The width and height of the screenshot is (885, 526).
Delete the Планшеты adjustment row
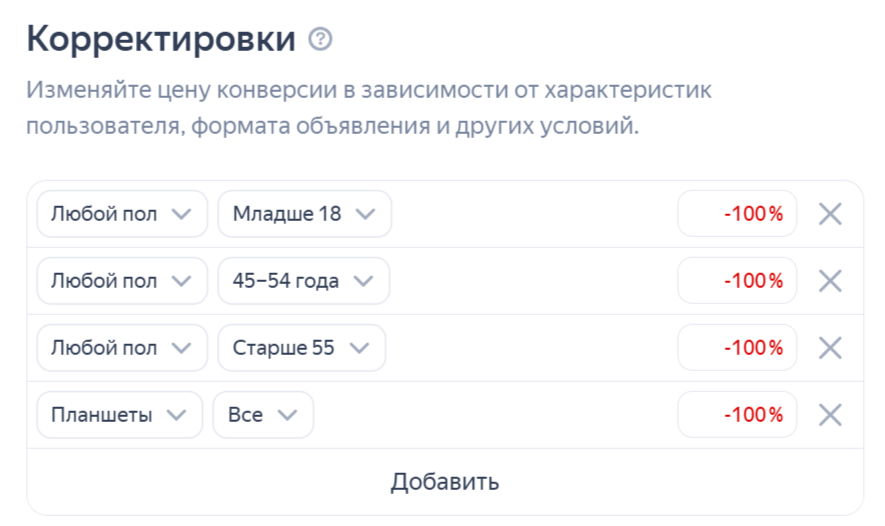point(830,415)
